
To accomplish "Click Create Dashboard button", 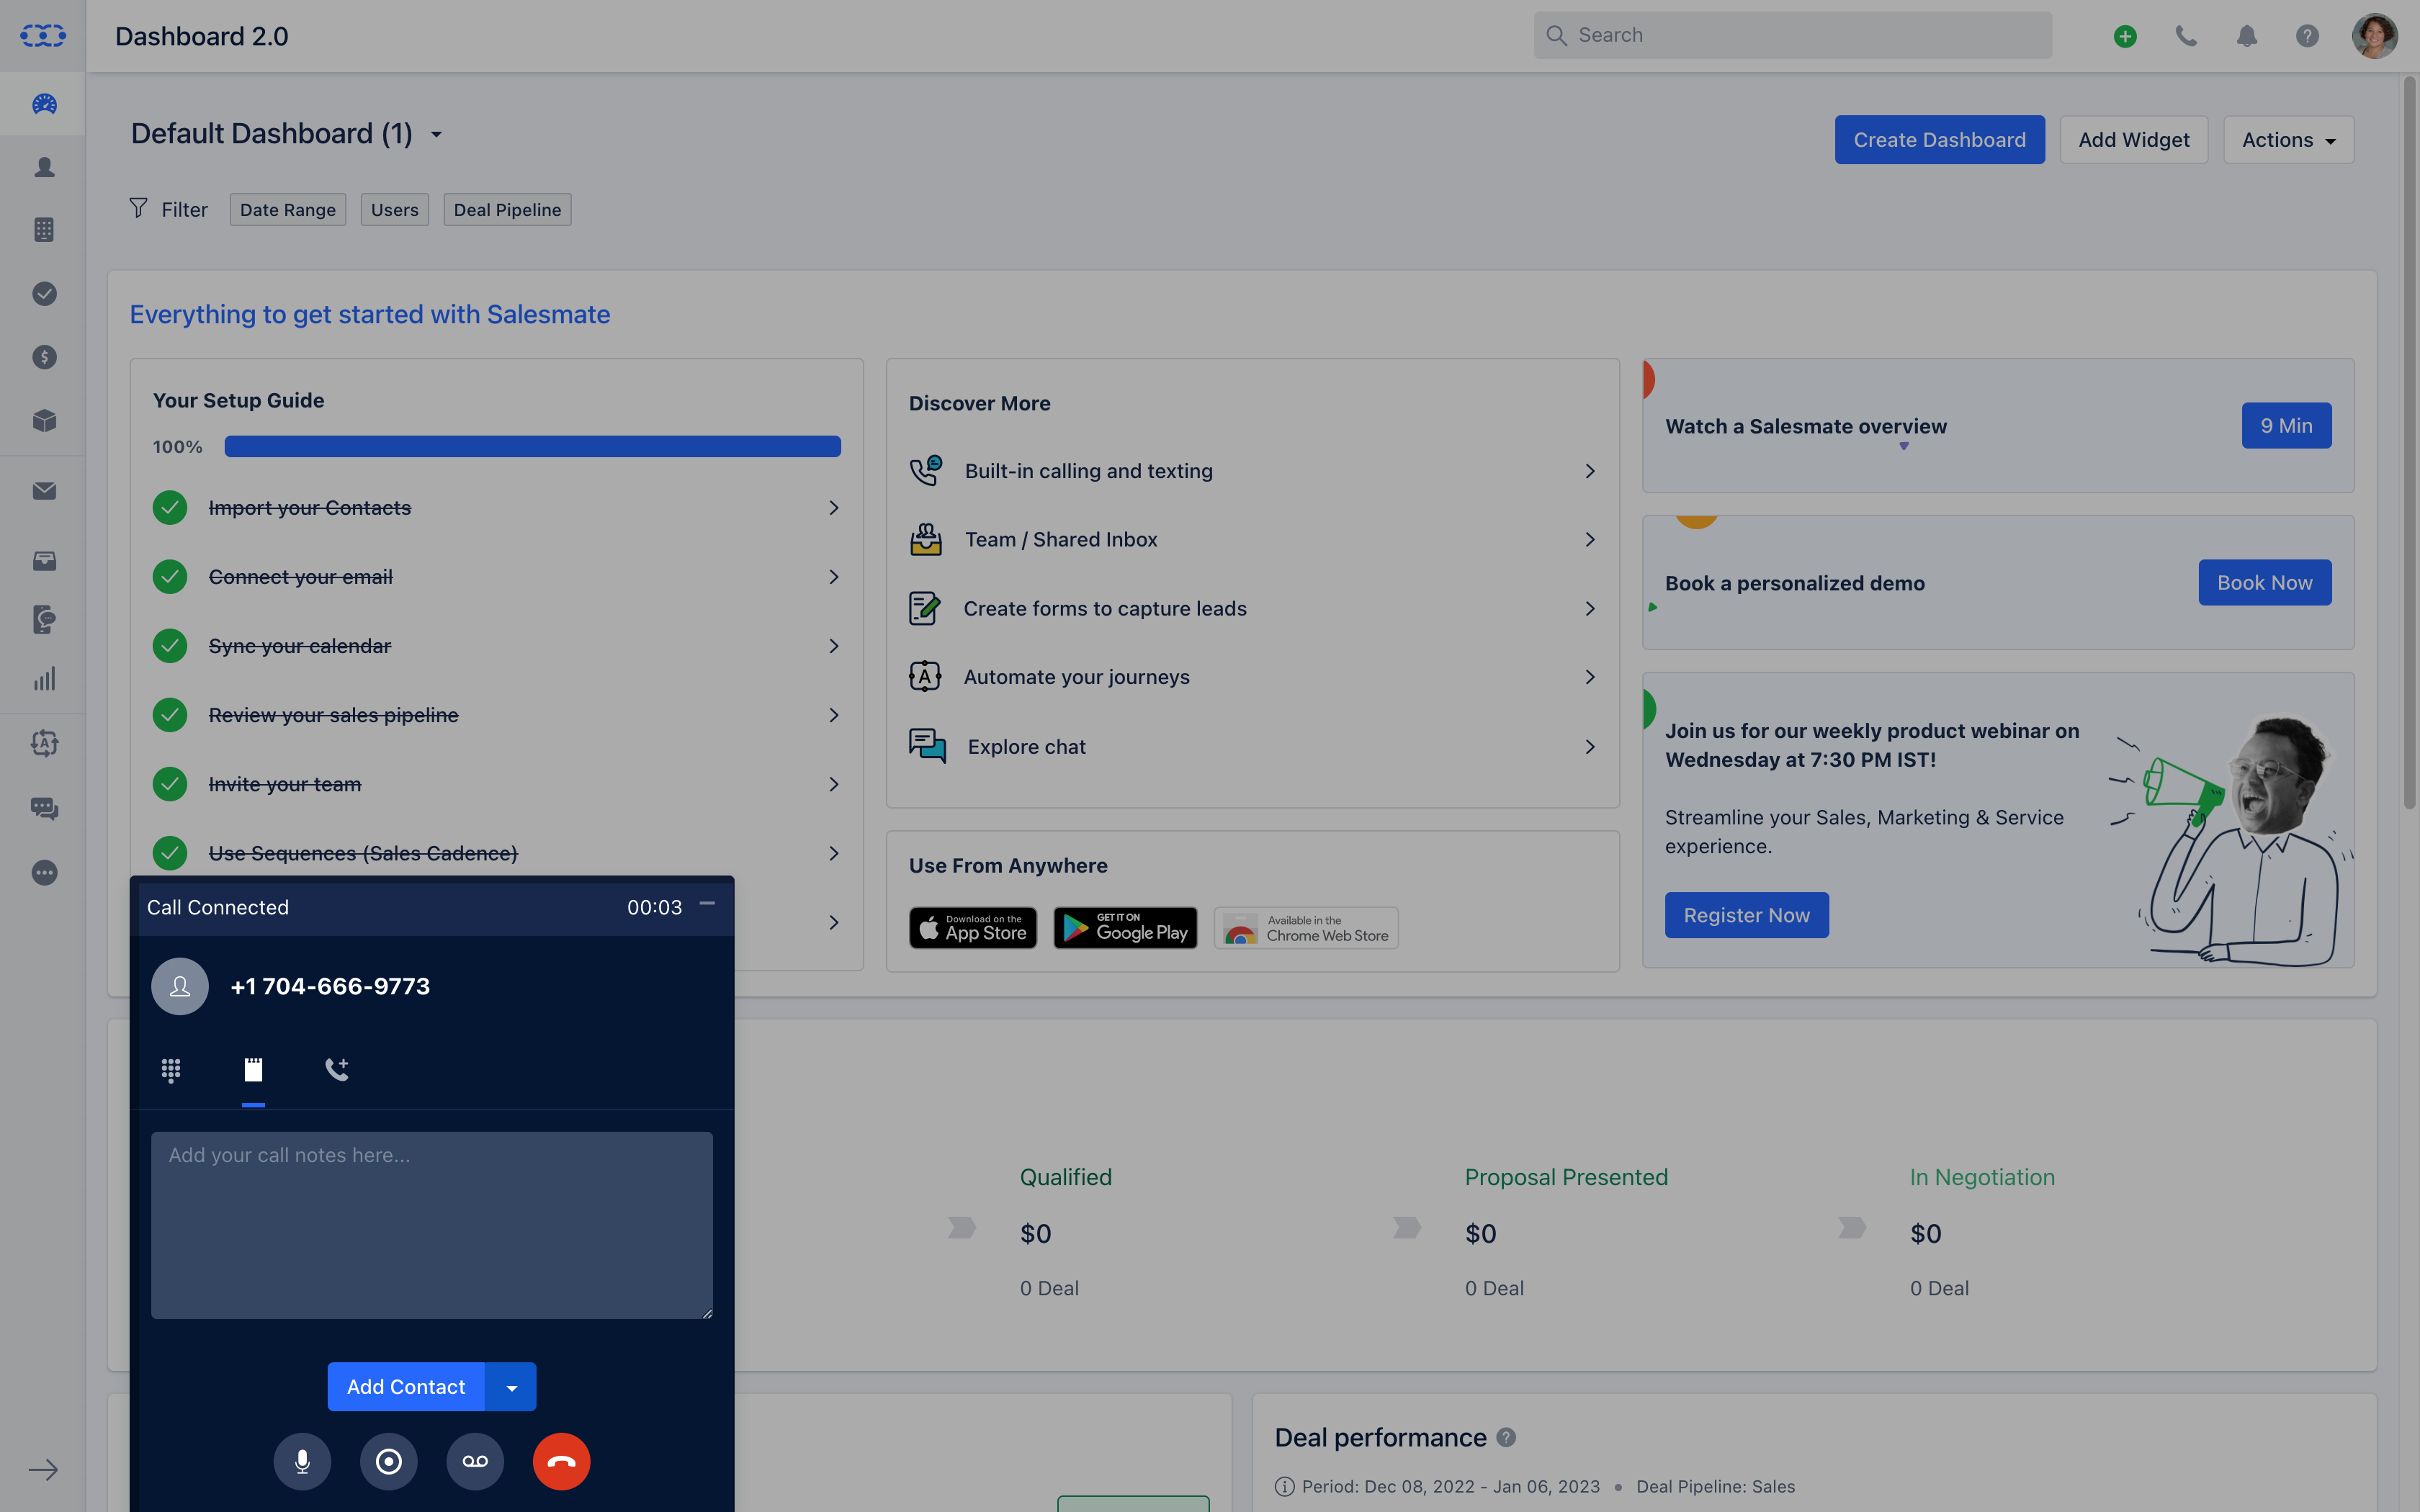I will tap(1939, 140).
